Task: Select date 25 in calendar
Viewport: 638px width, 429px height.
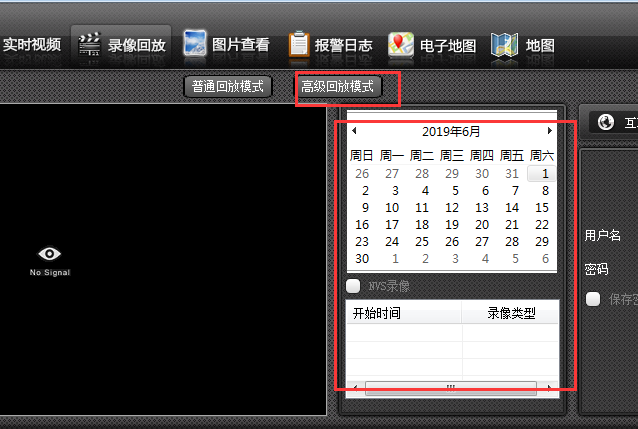Action: (422, 242)
